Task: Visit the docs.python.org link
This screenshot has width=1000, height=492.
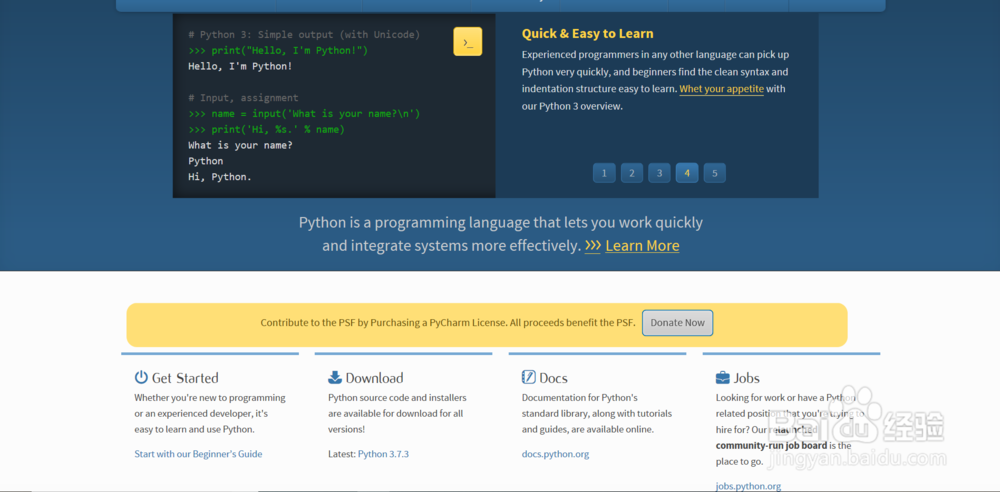Action: click(x=555, y=454)
